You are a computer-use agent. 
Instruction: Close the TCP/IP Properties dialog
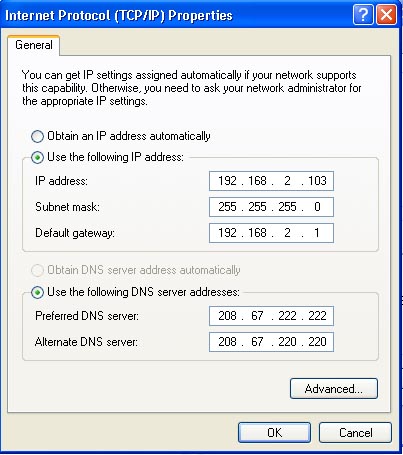coord(386,15)
